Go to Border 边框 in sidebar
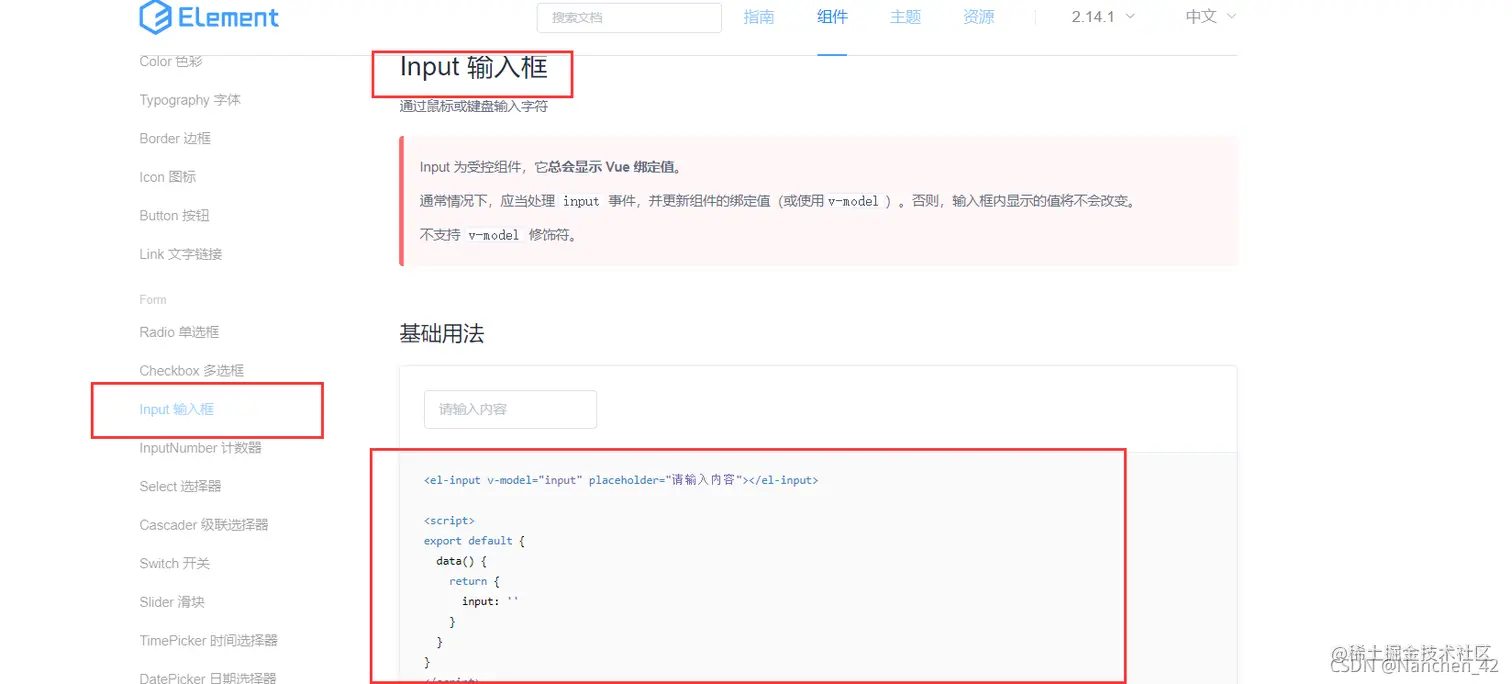Image resolution: width=1512 pixels, height=684 pixels. 175,138
